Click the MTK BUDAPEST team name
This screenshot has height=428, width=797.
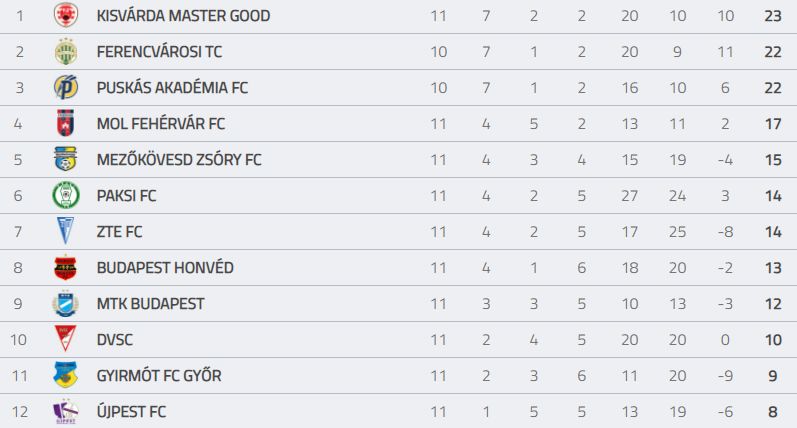150,304
